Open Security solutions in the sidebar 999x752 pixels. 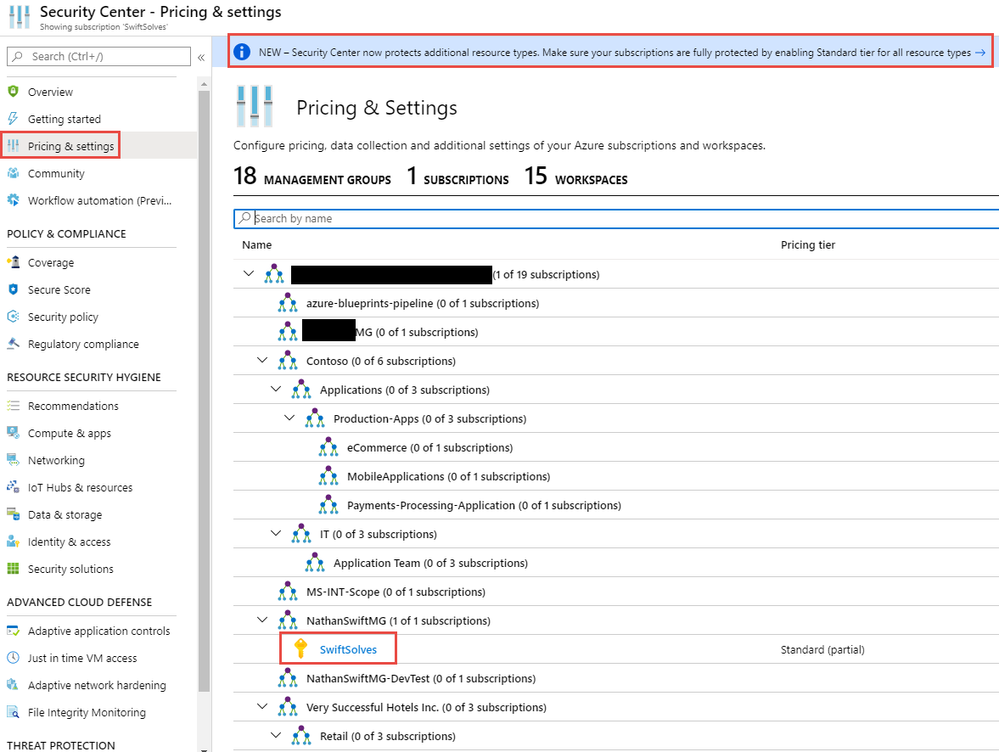tap(71, 569)
